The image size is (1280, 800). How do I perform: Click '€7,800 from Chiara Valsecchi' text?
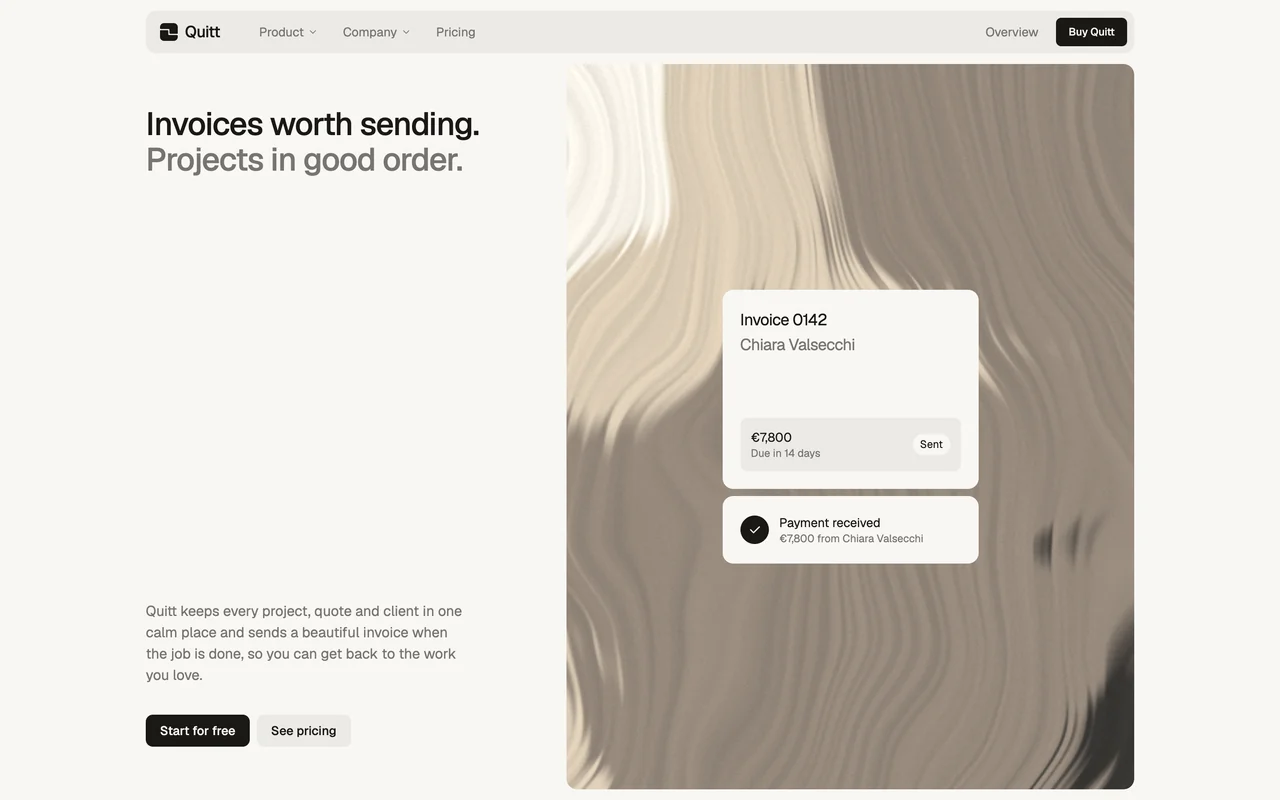coord(851,539)
